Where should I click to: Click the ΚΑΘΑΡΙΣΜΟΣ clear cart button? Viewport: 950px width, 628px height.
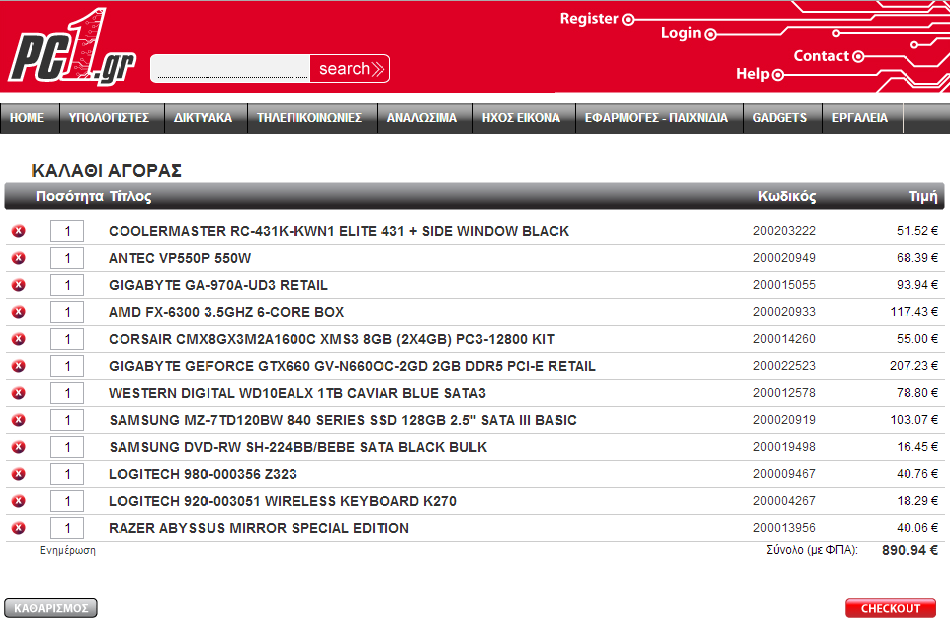[x=51, y=608]
